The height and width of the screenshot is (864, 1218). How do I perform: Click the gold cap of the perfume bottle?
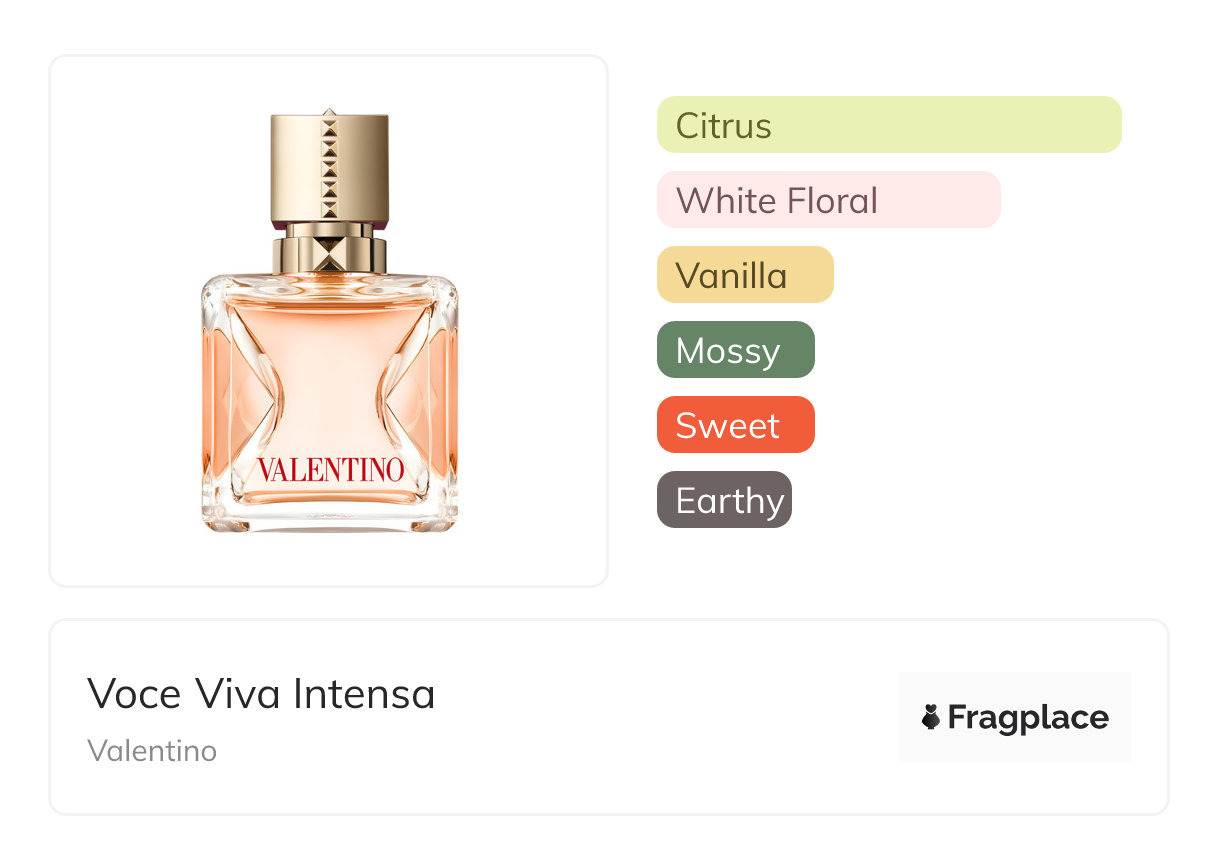(329, 166)
